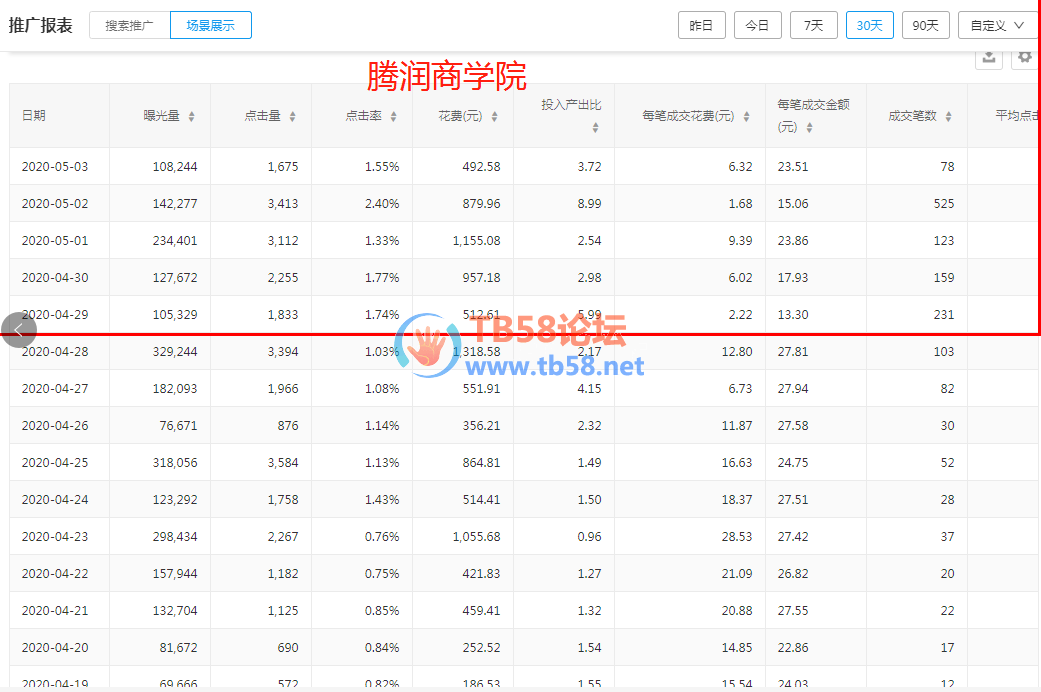Click exposure value 329,244
The width and height of the screenshot is (1041, 692).
[x=175, y=352]
